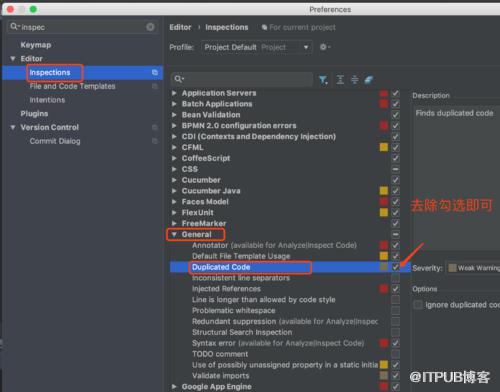Click the search icon in inspections filter
500x392 pixels.
tap(179, 79)
